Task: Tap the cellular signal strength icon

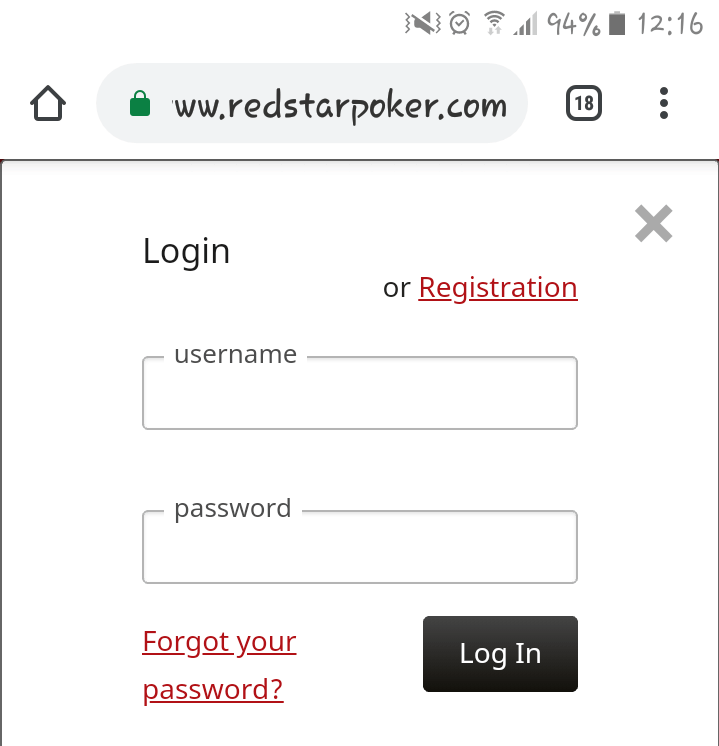Action: point(526,24)
